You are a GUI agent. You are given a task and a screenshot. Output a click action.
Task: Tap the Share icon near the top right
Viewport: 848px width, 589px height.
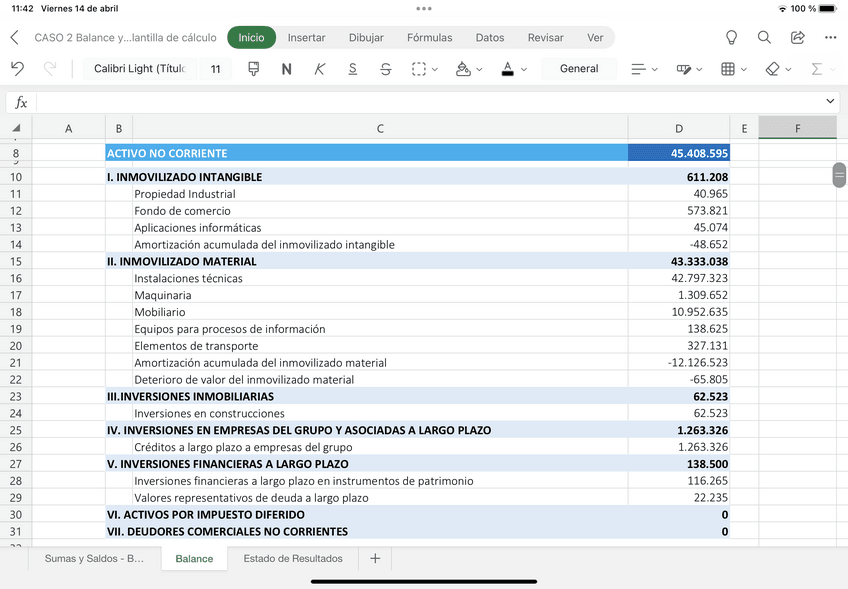pyautogui.click(x=797, y=36)
